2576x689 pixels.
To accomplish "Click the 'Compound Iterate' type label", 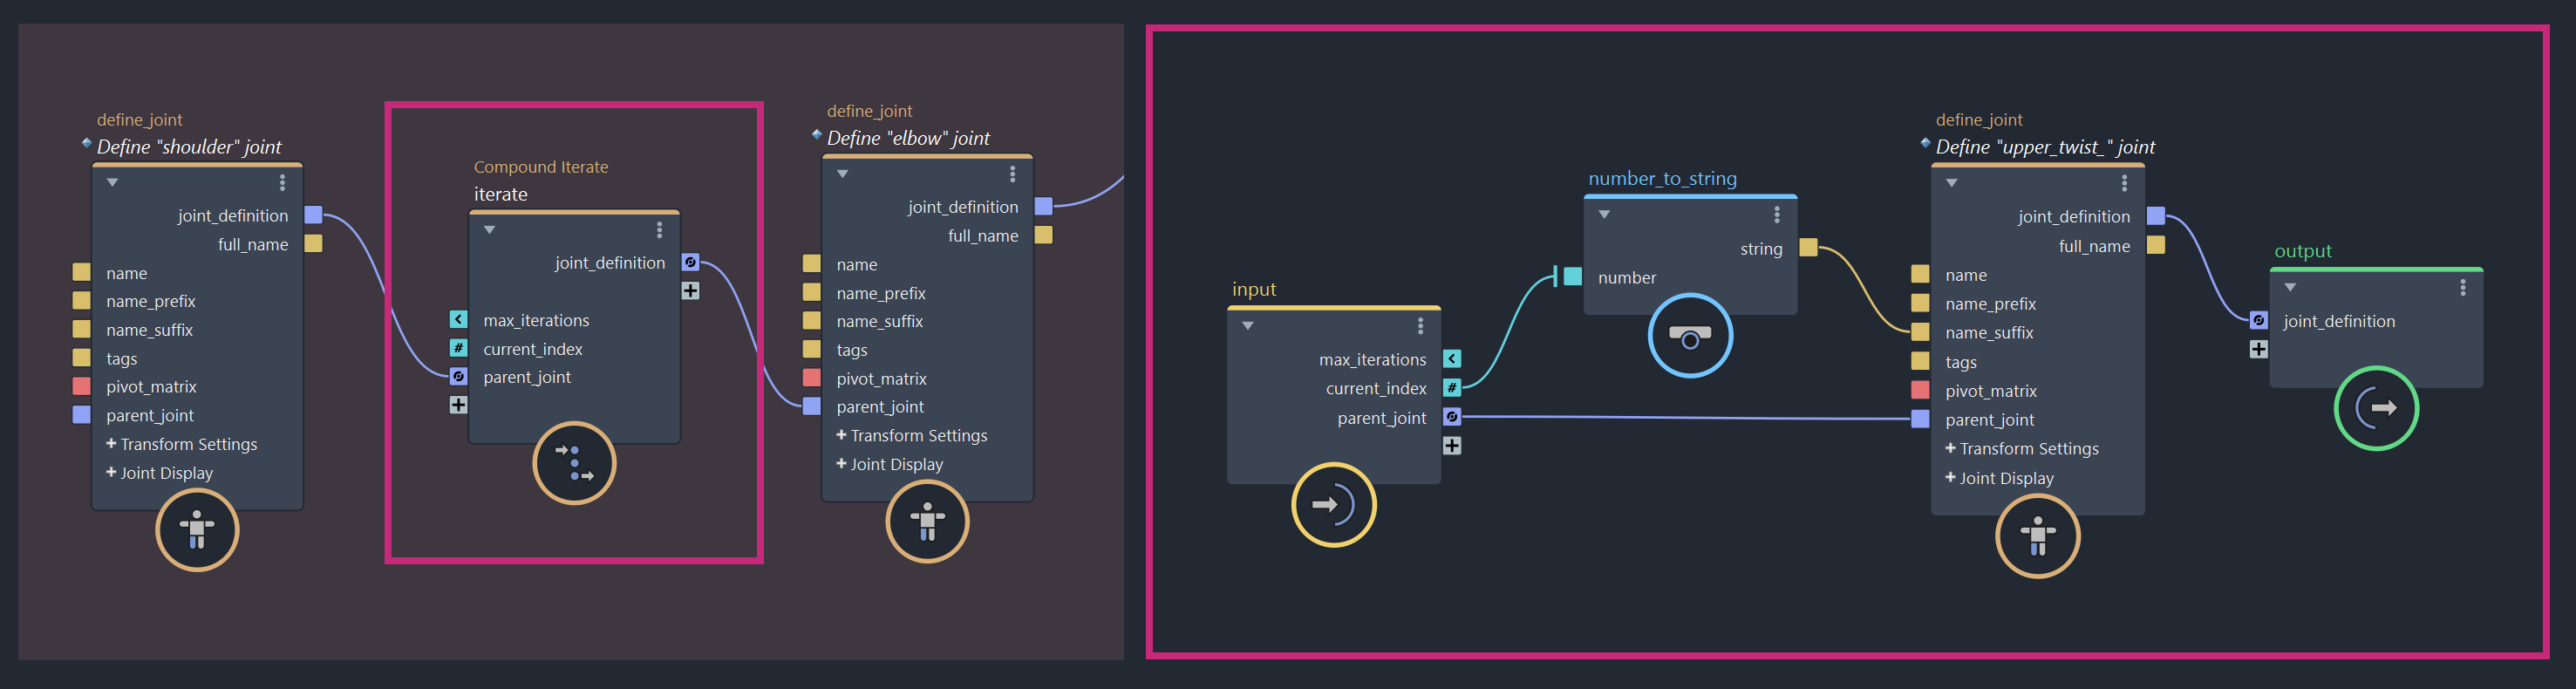I will pyautogui.click(x=541, y=167).
